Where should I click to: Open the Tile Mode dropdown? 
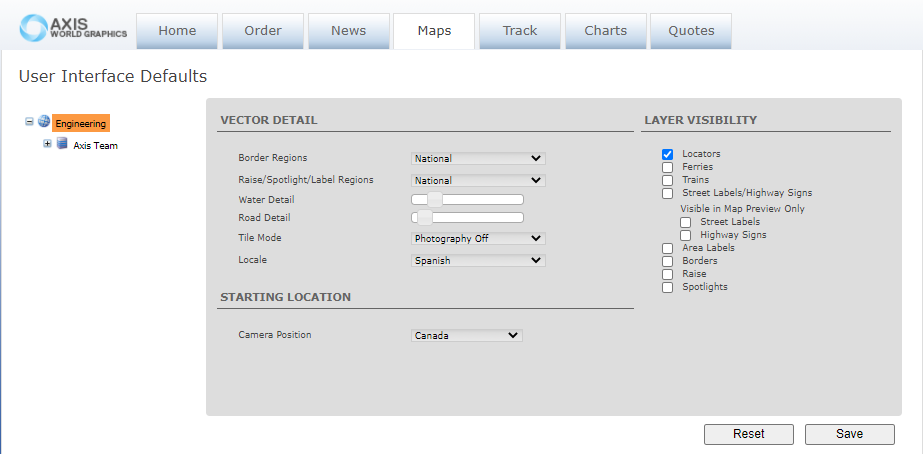click(x=478, y=238)
